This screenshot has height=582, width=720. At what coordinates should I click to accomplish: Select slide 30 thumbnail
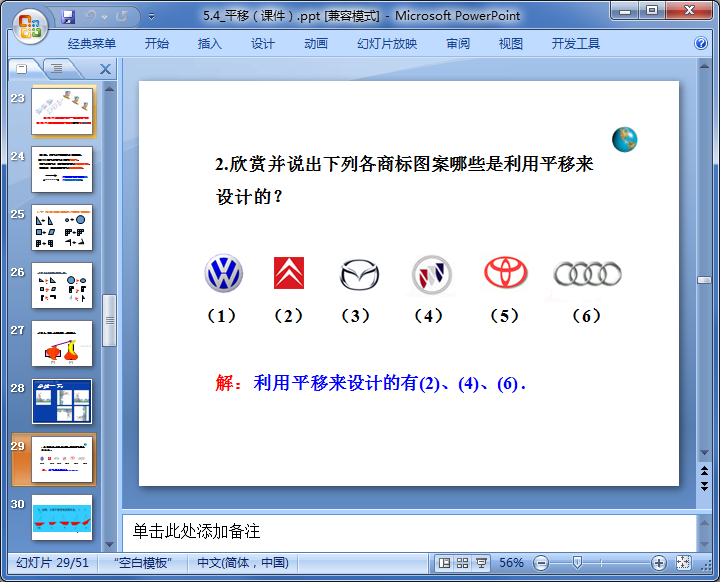(62, 517)
